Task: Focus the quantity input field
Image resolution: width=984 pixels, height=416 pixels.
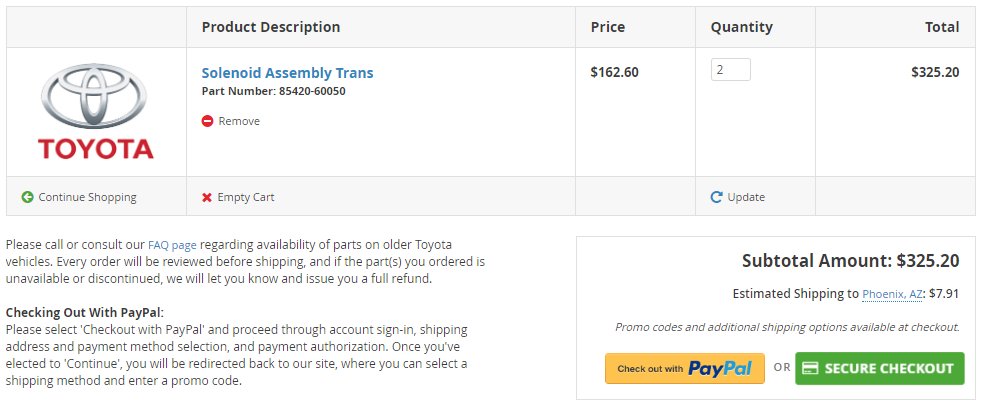Action: coord(730,70)
